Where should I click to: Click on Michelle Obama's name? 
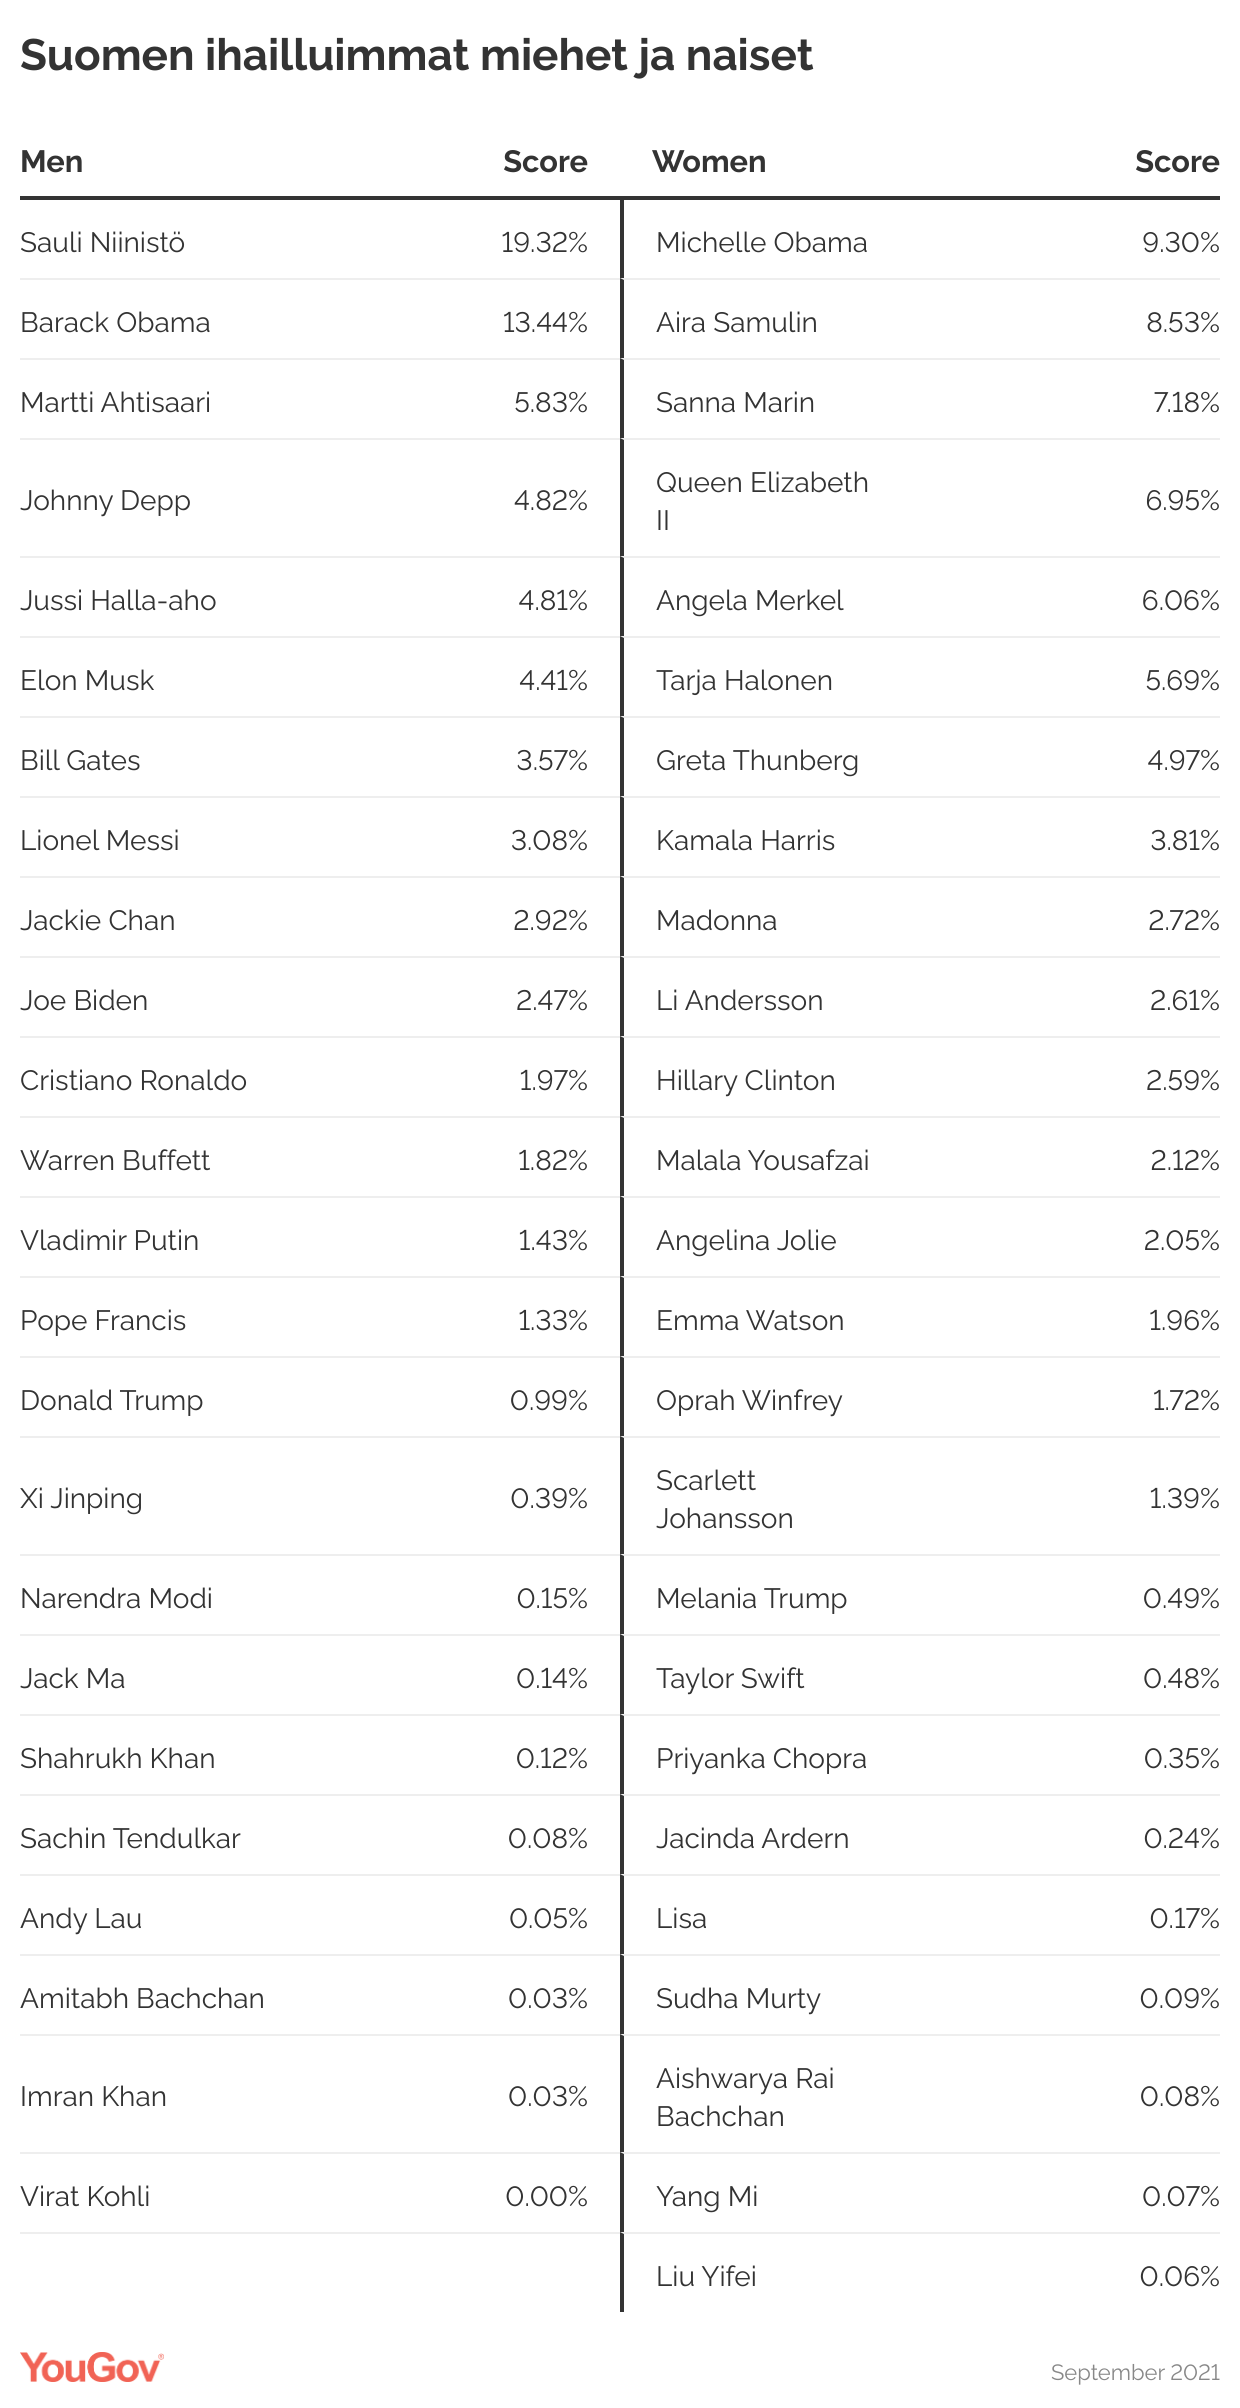[762, 242]
